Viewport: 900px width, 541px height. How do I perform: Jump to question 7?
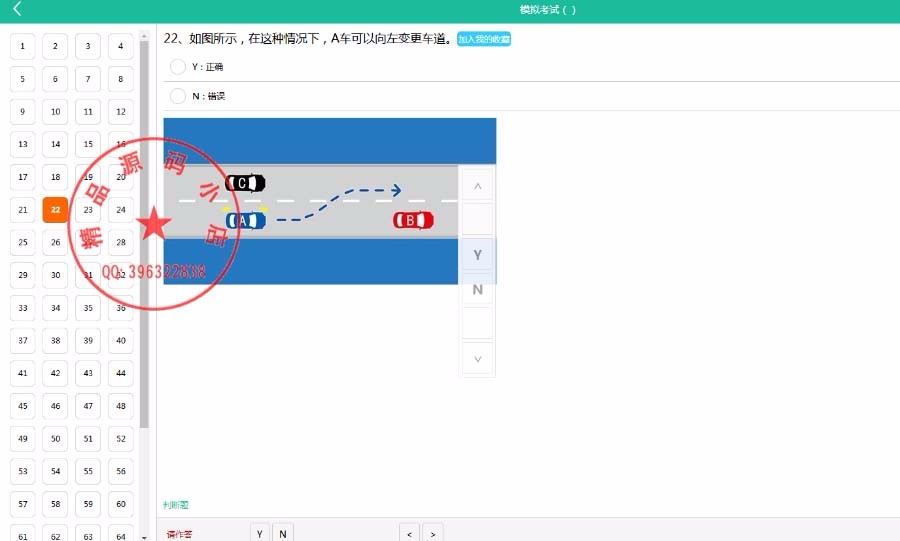click(88, 79)
